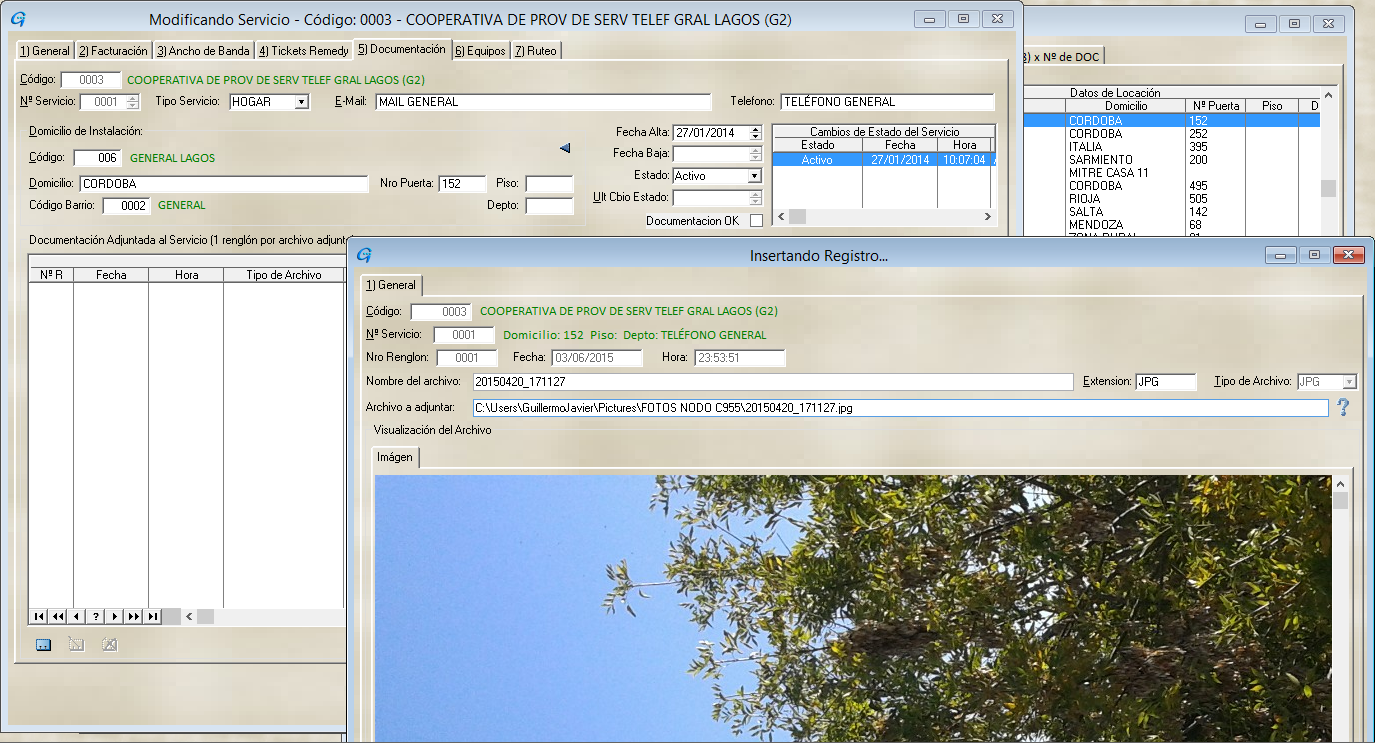Image resolution: width=1375 pixels, height=743 pixels.
Task: Go to first record in documentation navigator
Action: click(x=39, y=616)
